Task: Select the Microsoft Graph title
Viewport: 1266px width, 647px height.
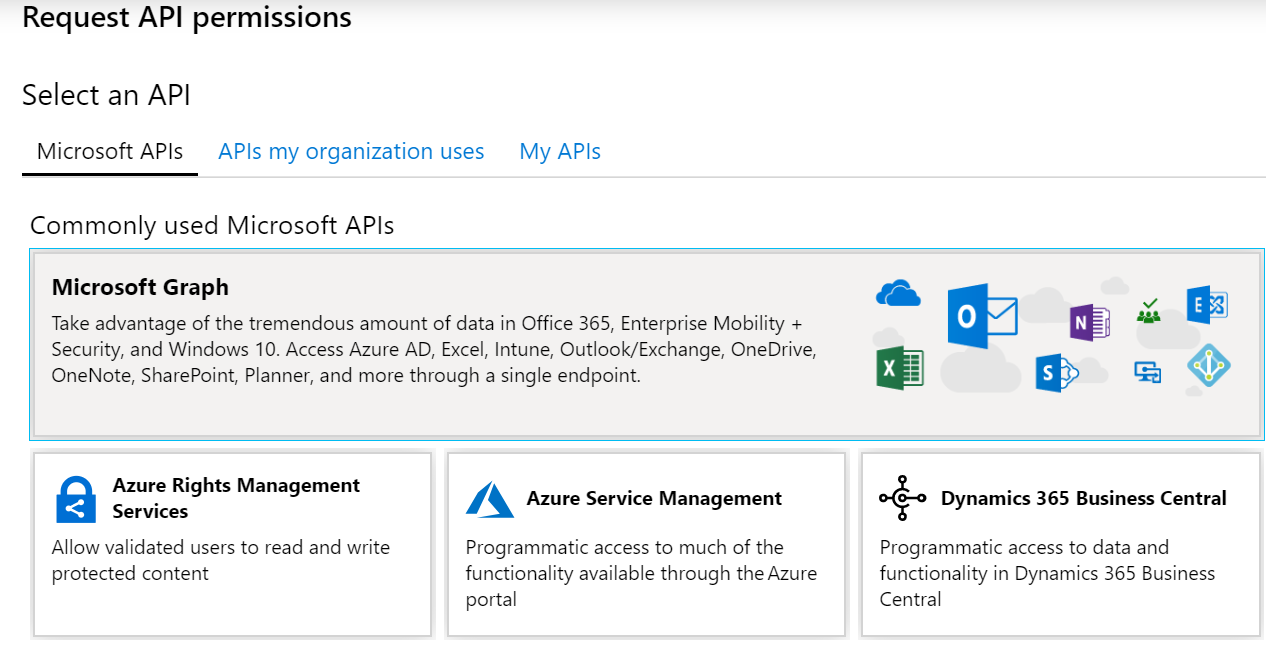Action: tap(140, 288)
